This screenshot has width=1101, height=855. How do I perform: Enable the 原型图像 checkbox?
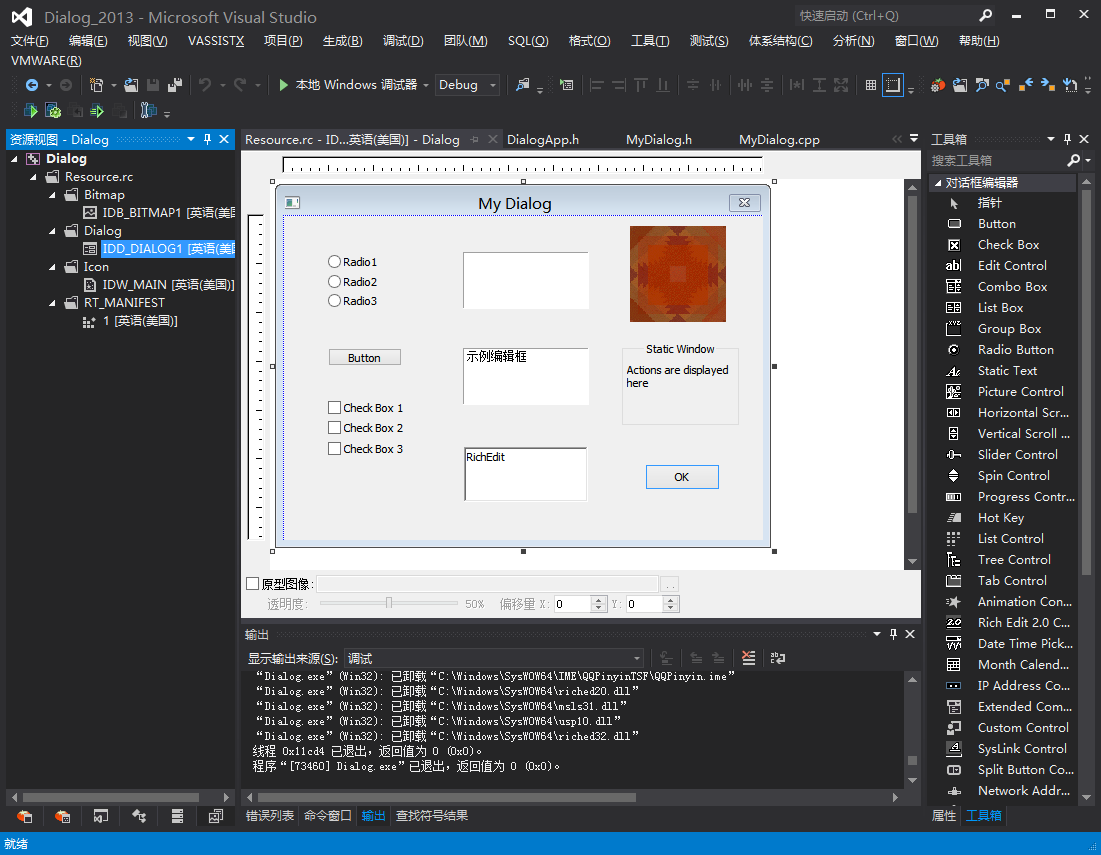point(253,584)
